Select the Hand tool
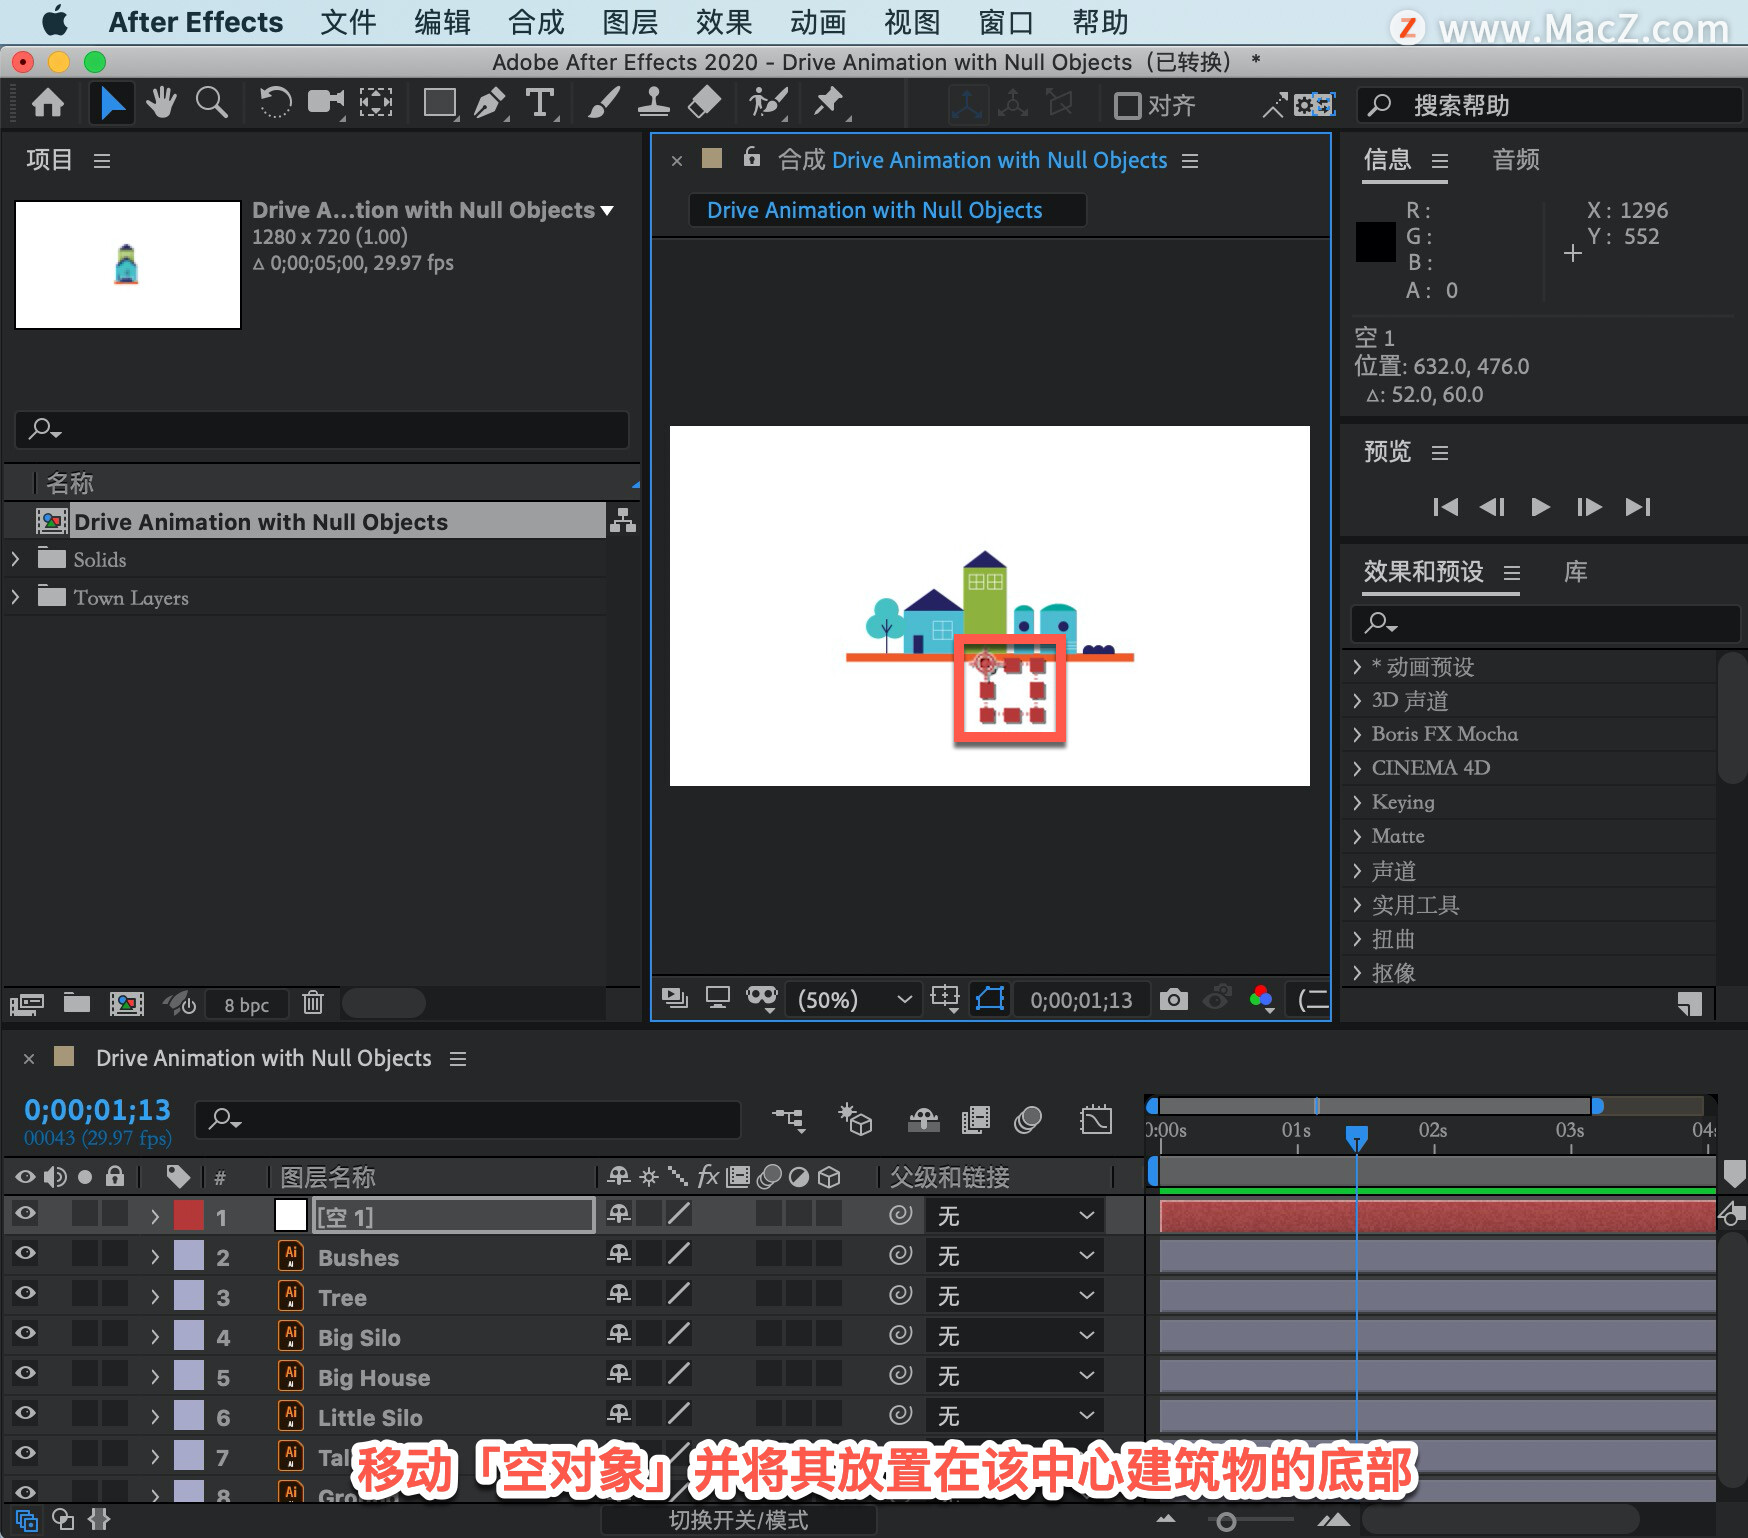 pyautogui.click(x=161, y=103)
